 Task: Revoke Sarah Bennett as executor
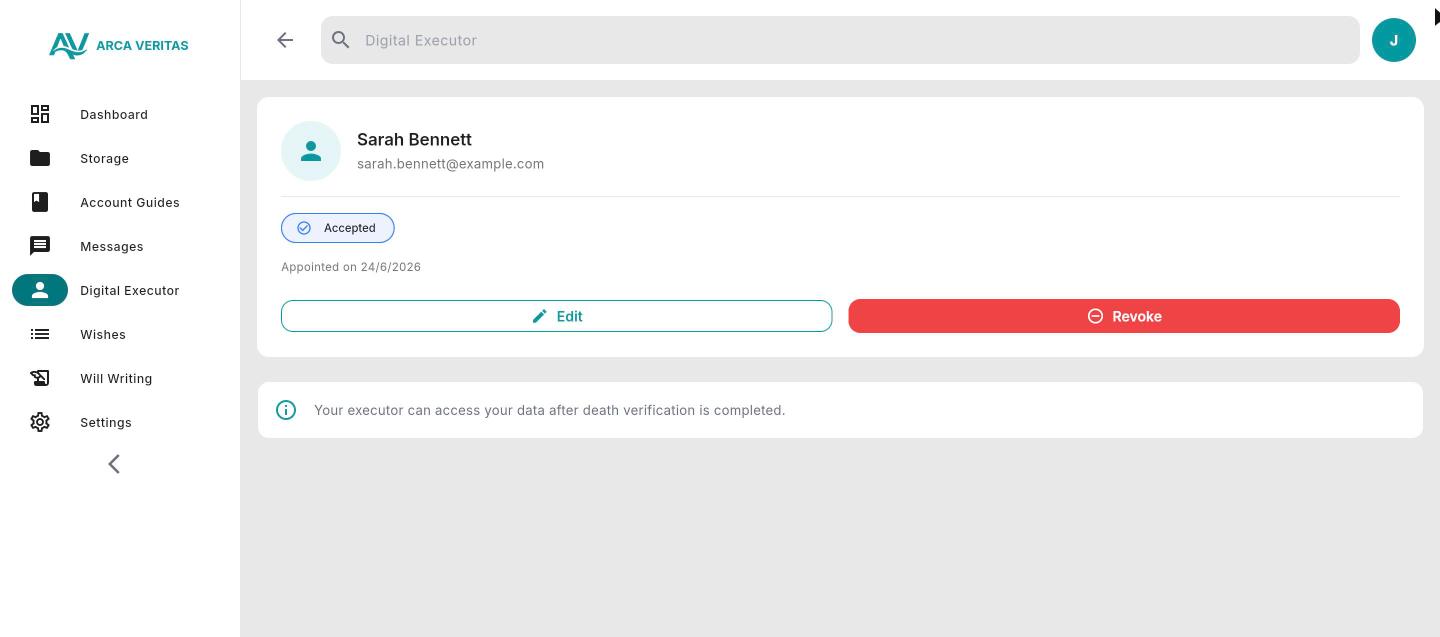coord(1124,316)
